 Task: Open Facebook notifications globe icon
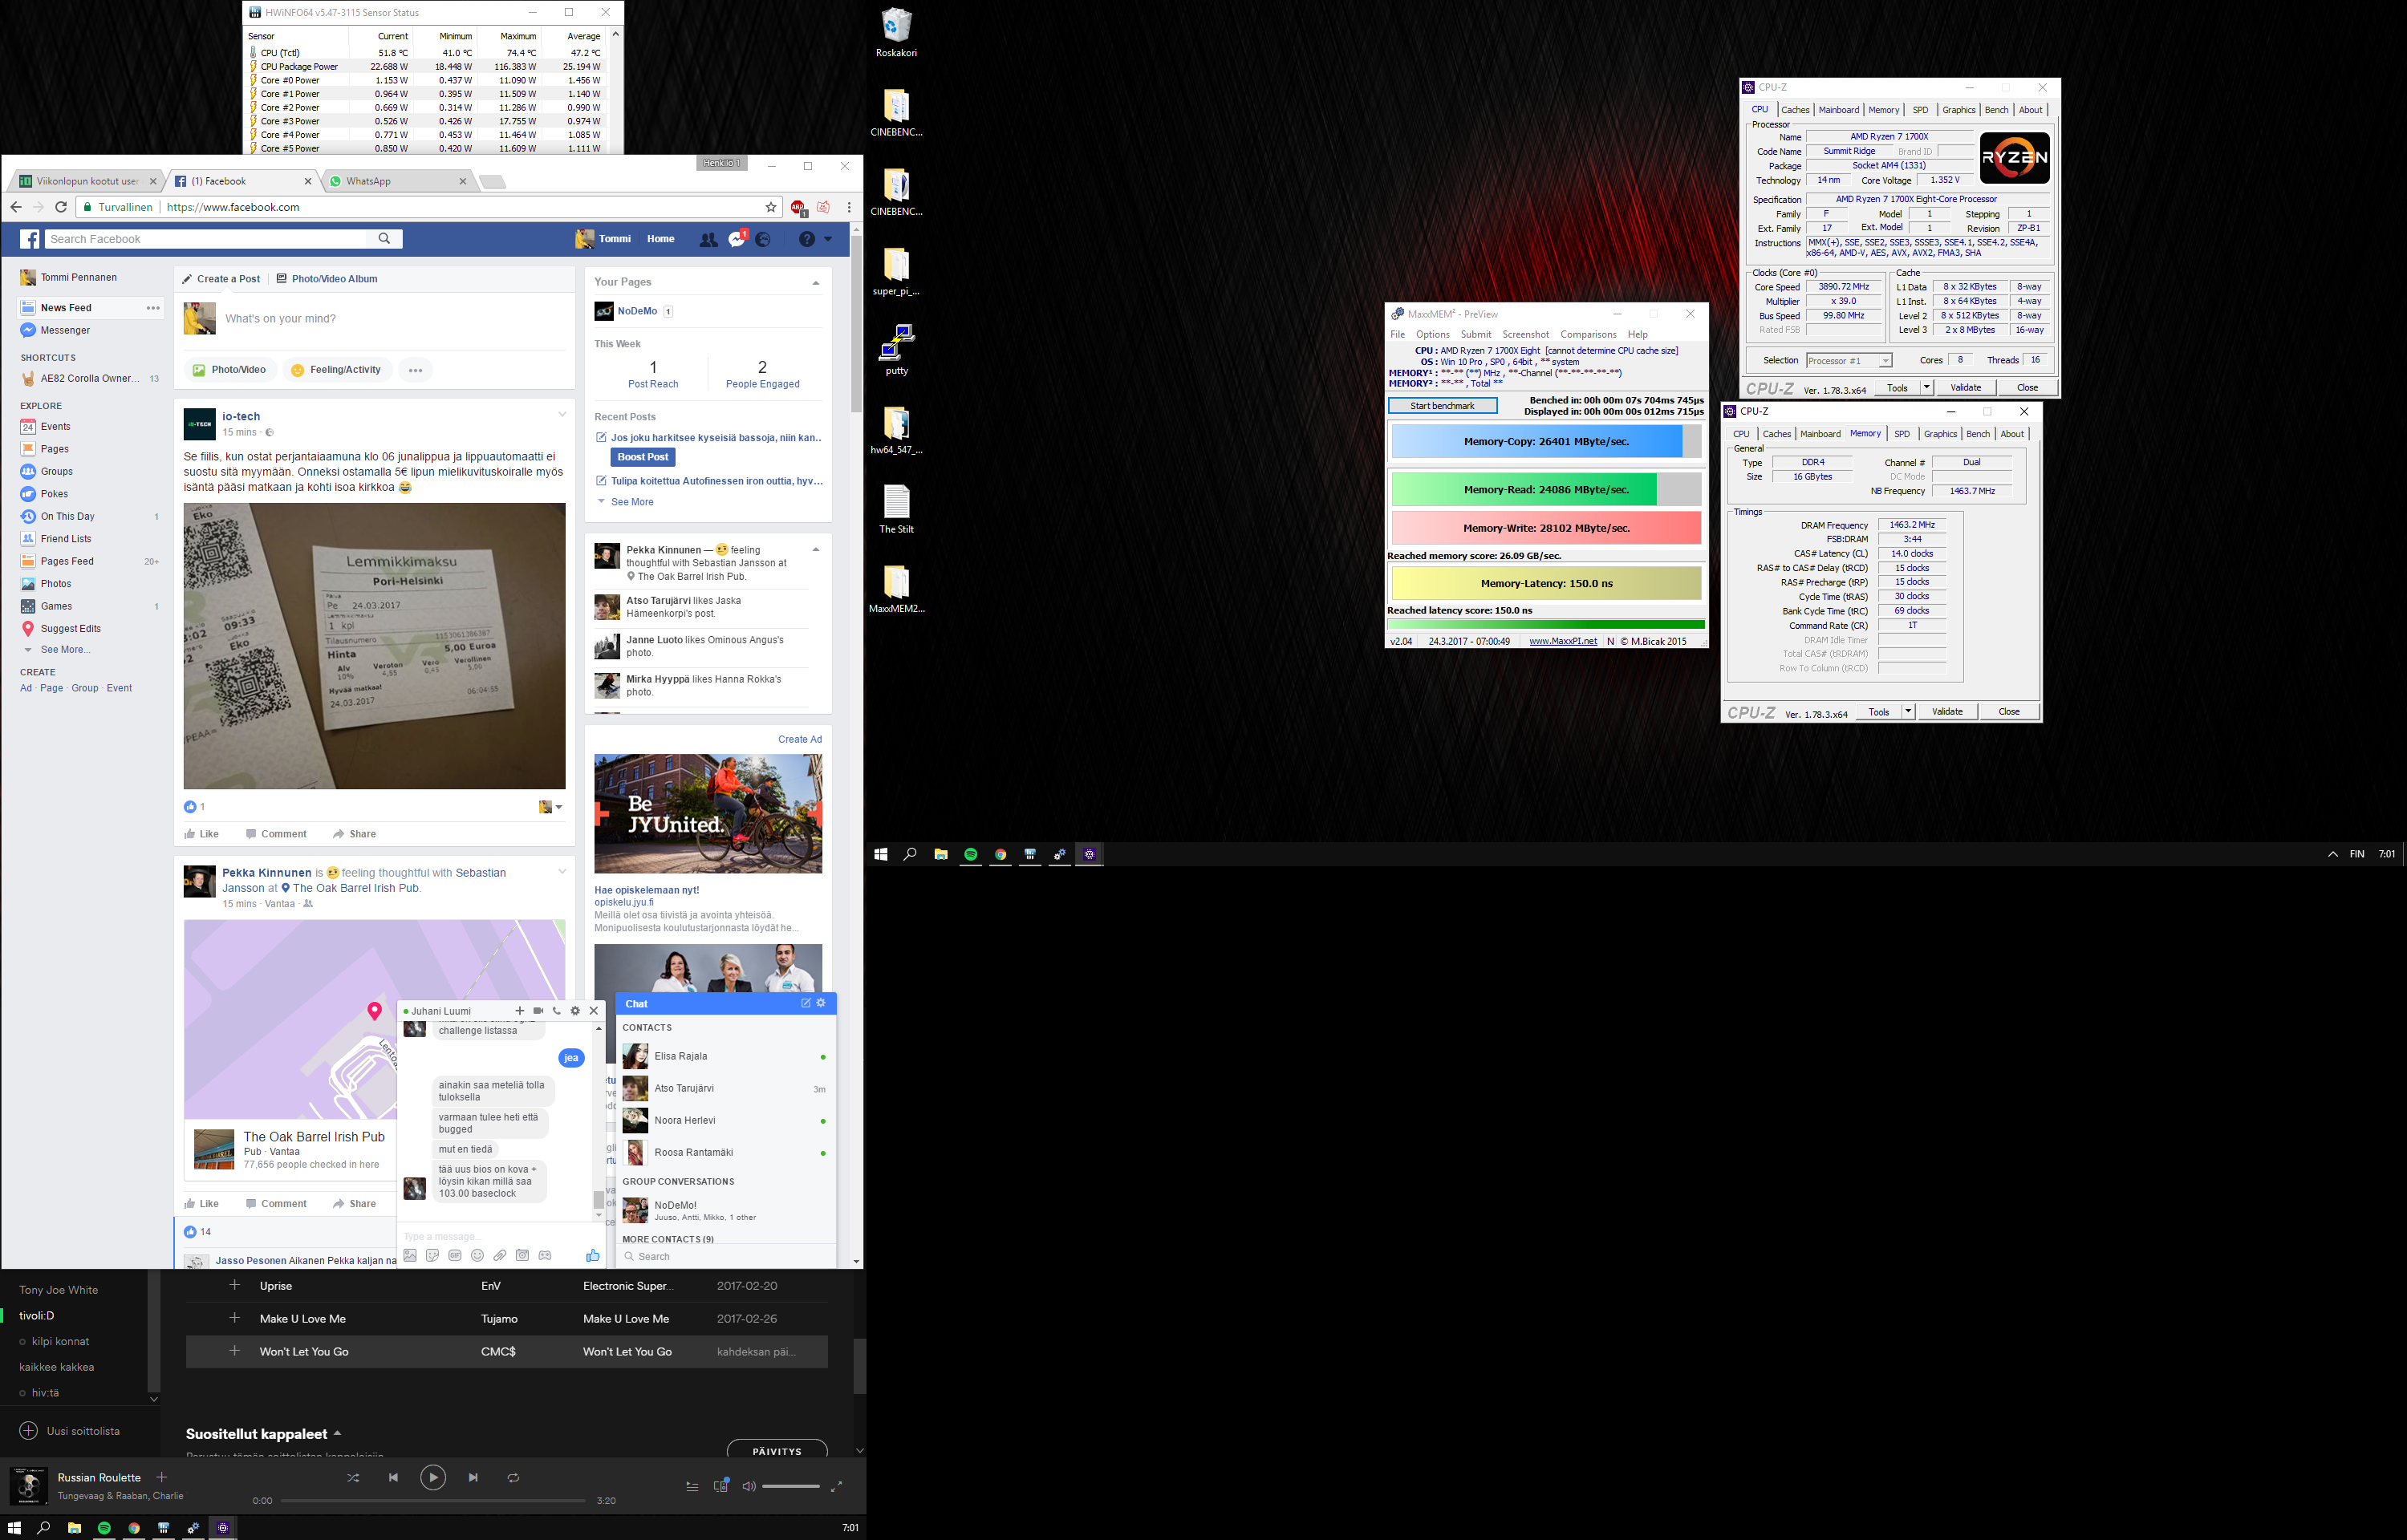point(763,239)
